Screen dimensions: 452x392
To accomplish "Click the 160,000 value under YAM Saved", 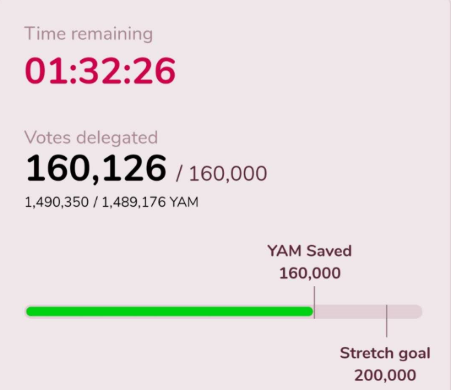I will tap(310, 273).
